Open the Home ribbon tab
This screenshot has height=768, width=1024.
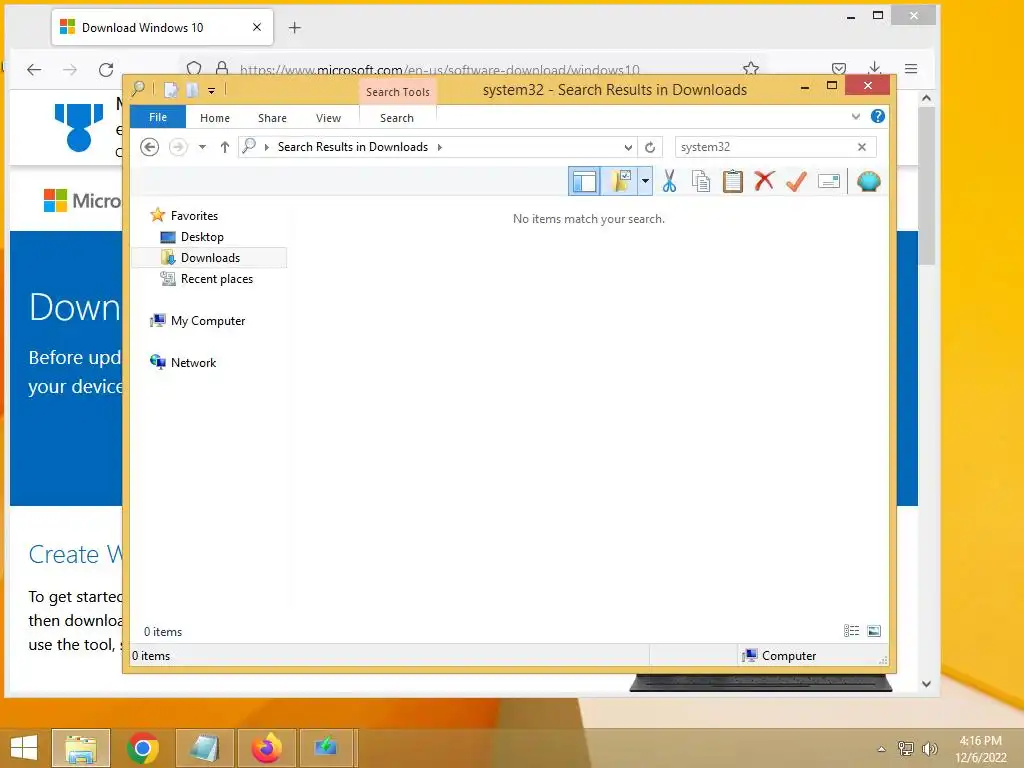tap(215, 118)
